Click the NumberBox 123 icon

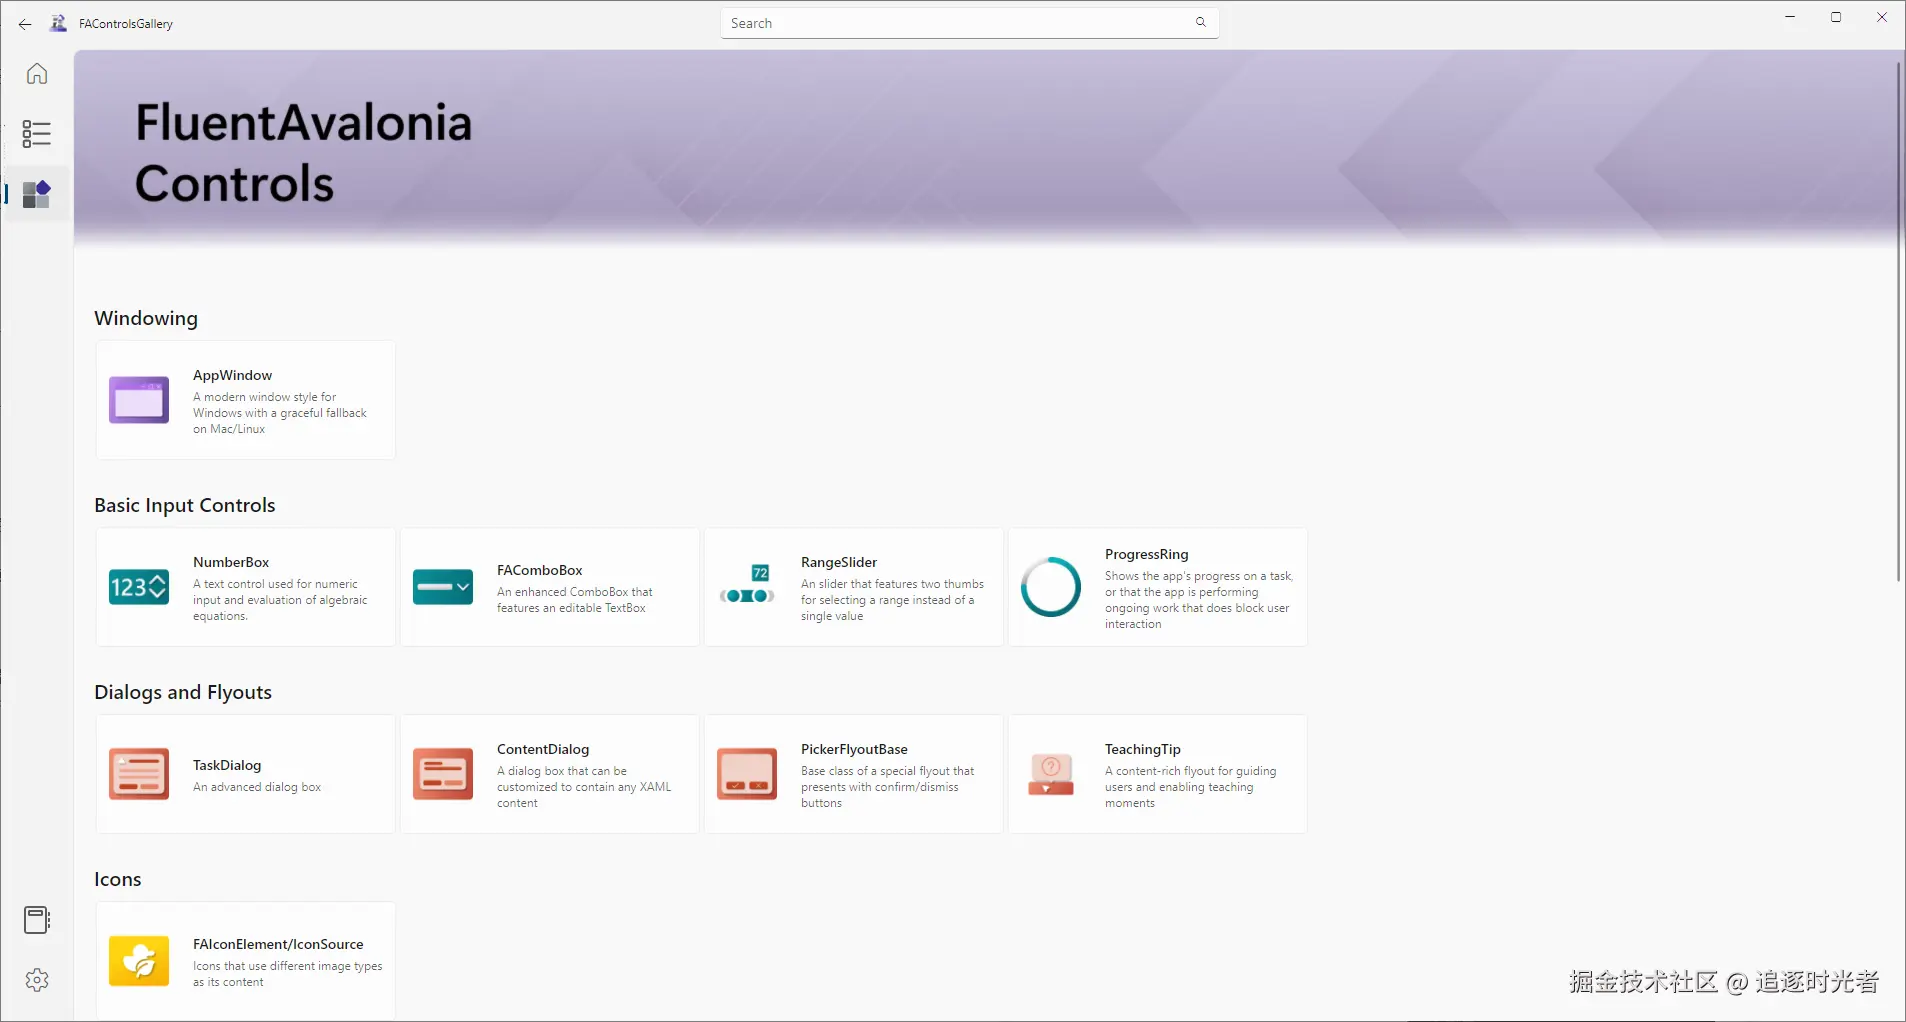click(139, 587)
